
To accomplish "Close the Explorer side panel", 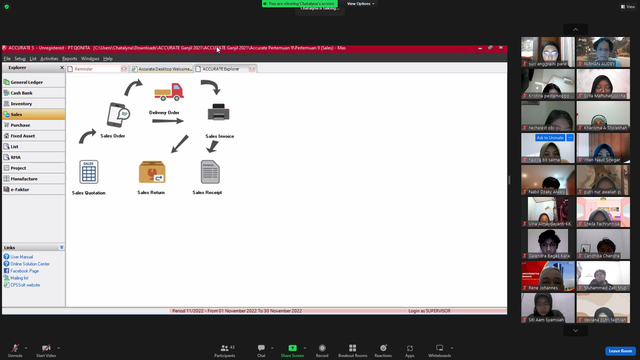I will coord(62,68).
